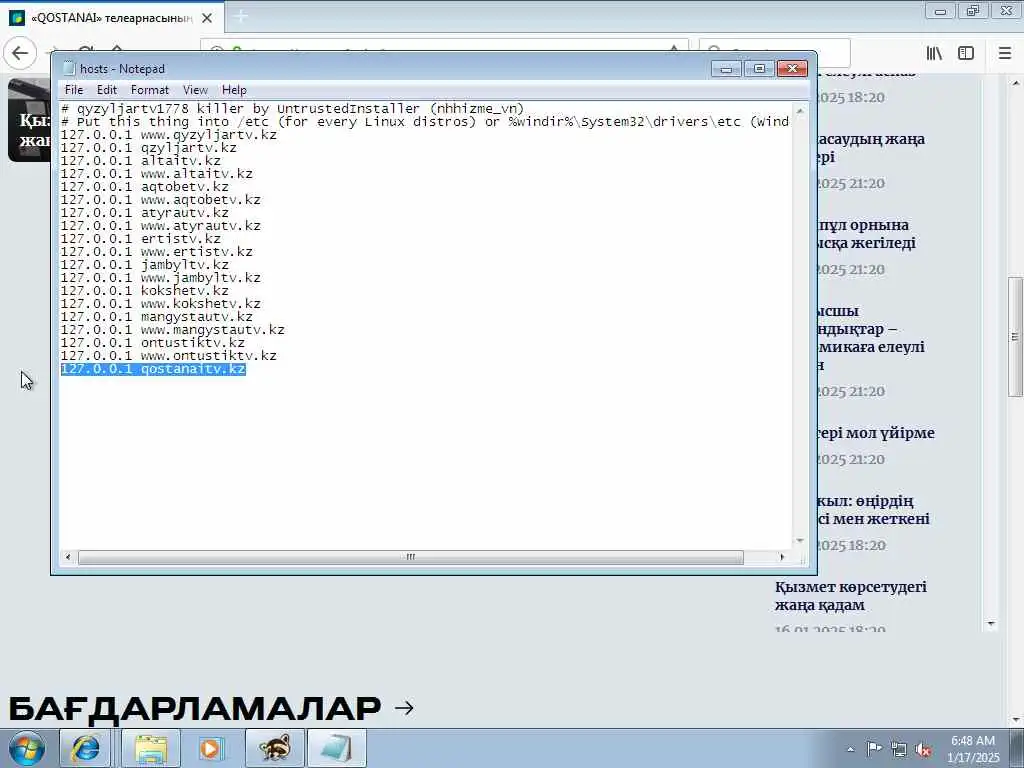1024x768 pixels.
Task: Close the hosts Notepad window
Action: (793, 69)
